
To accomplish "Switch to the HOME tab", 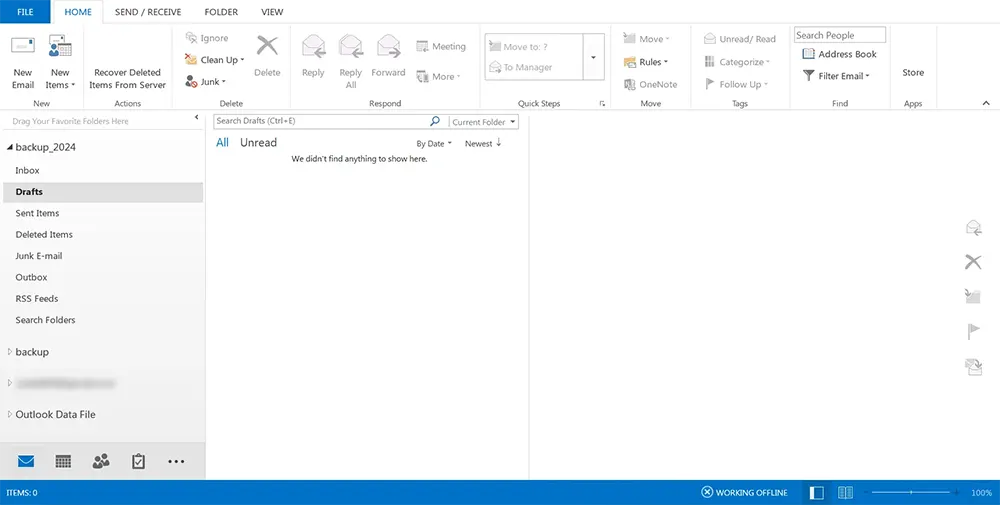I will (x=78, y=11).
